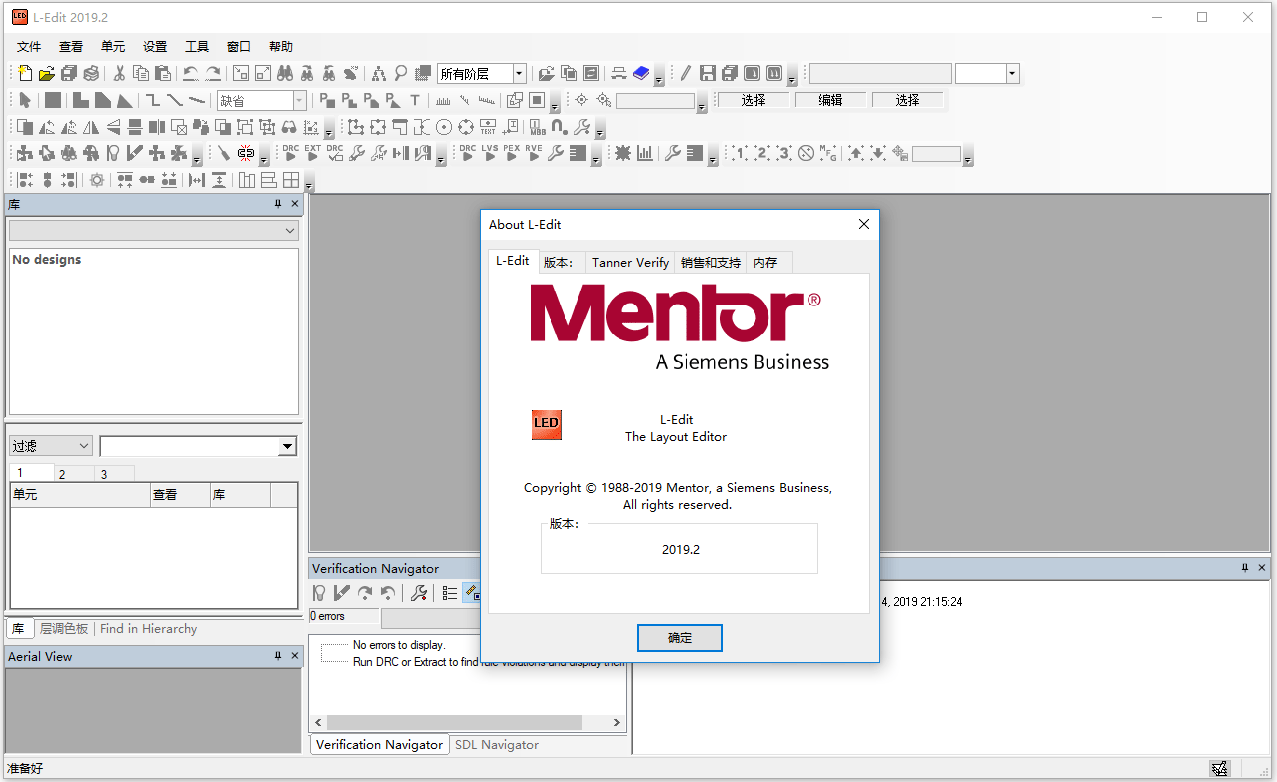The height and width of the screenshot is (782, 1277).
Task: Click the numbered 1 step icon
Action: pyautogui.click(x=739, y=153)
